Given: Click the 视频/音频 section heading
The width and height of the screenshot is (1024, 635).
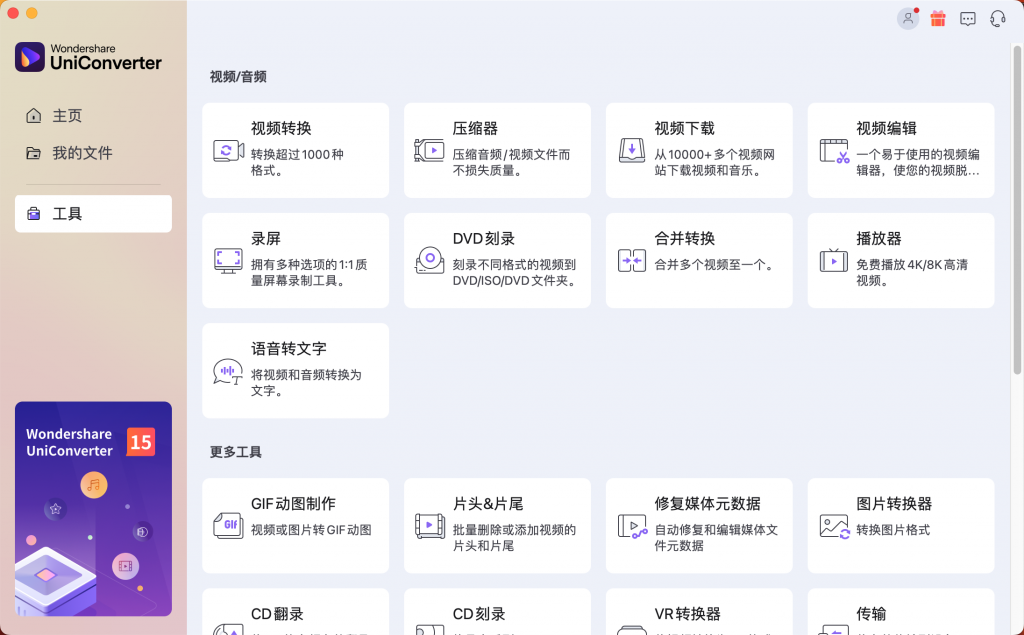Looking at the screenshot, I should (x=238, y=76).
